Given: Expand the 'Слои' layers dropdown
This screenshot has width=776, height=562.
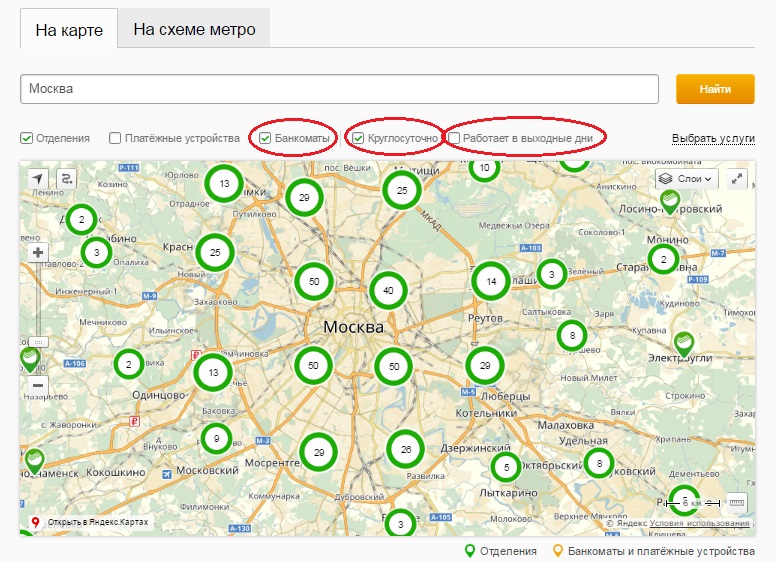Looking at the screenshot, I should click(688, 179).
